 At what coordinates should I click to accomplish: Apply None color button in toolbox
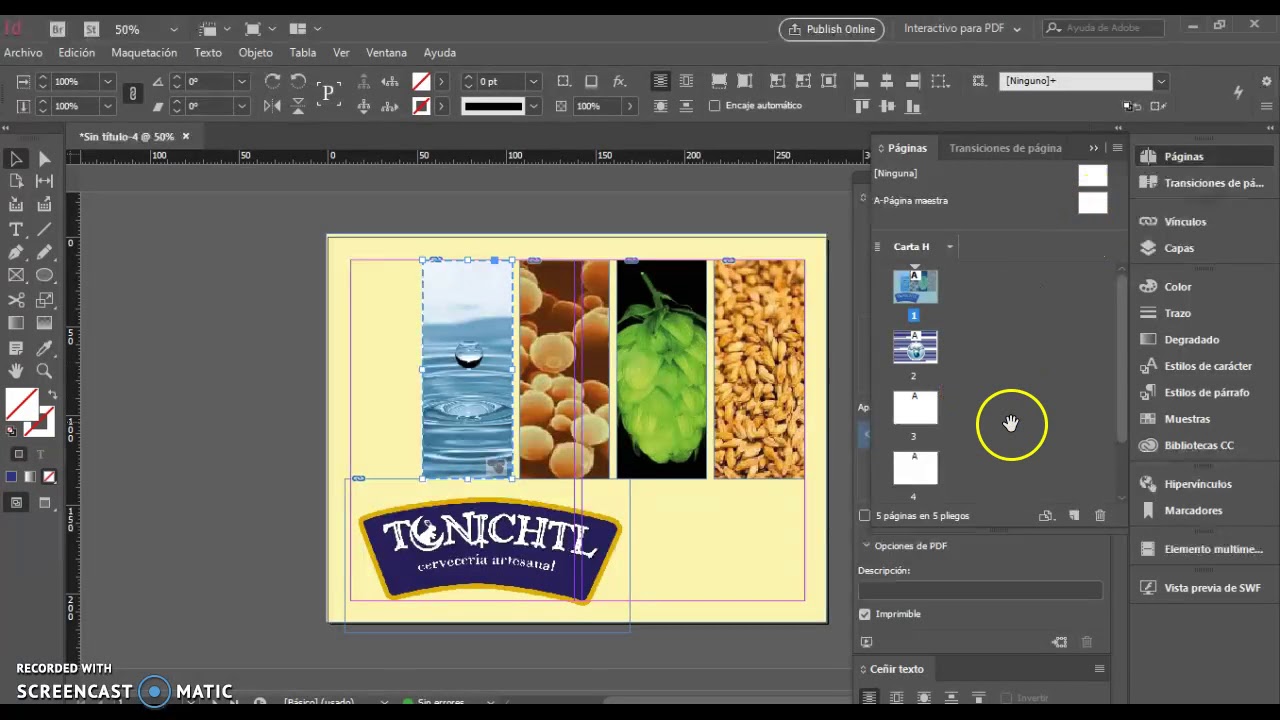[x=49, y=477]
